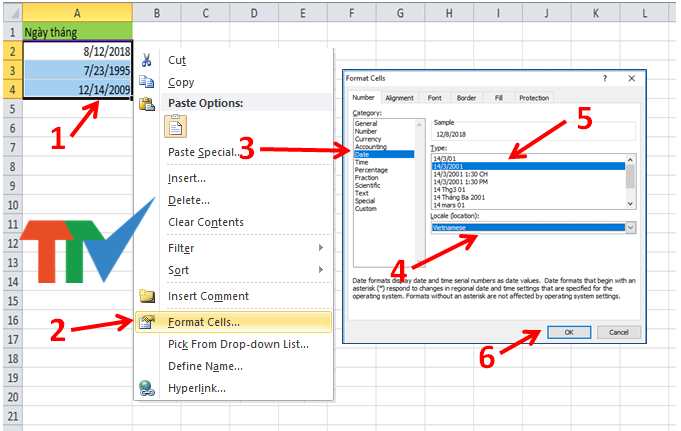The width and height of the screenshot is (681, 431).
Task: Expand the Filter submenu arrow
Action: pyautogui.click(x=321, y=248)
